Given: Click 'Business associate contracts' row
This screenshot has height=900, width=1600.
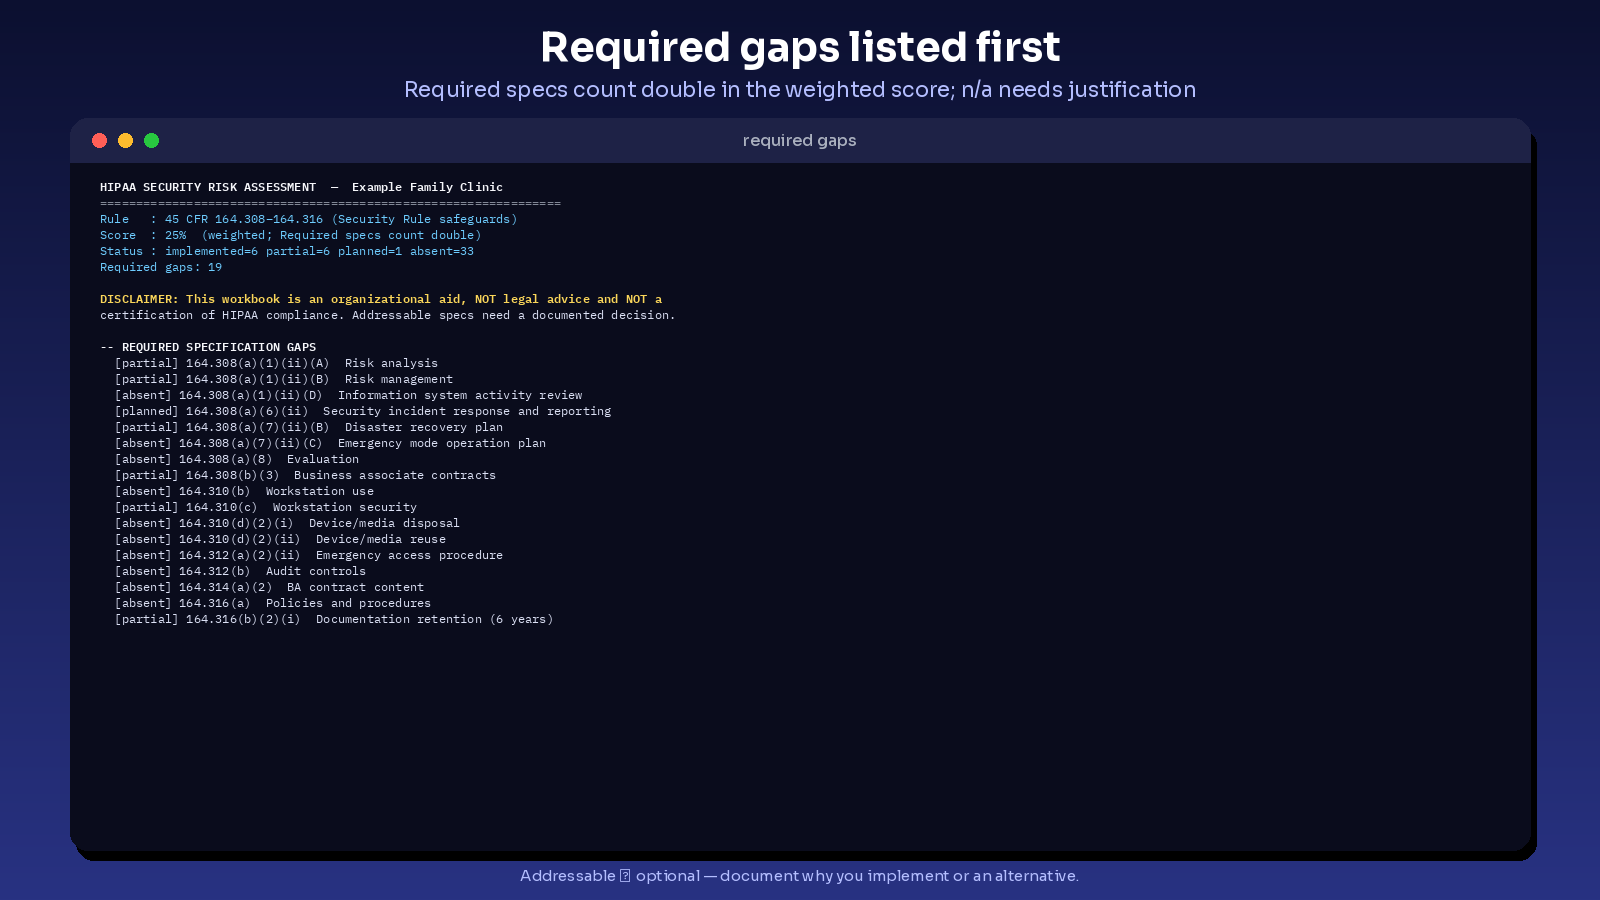Looking at the screenshot, I should 305,475.
